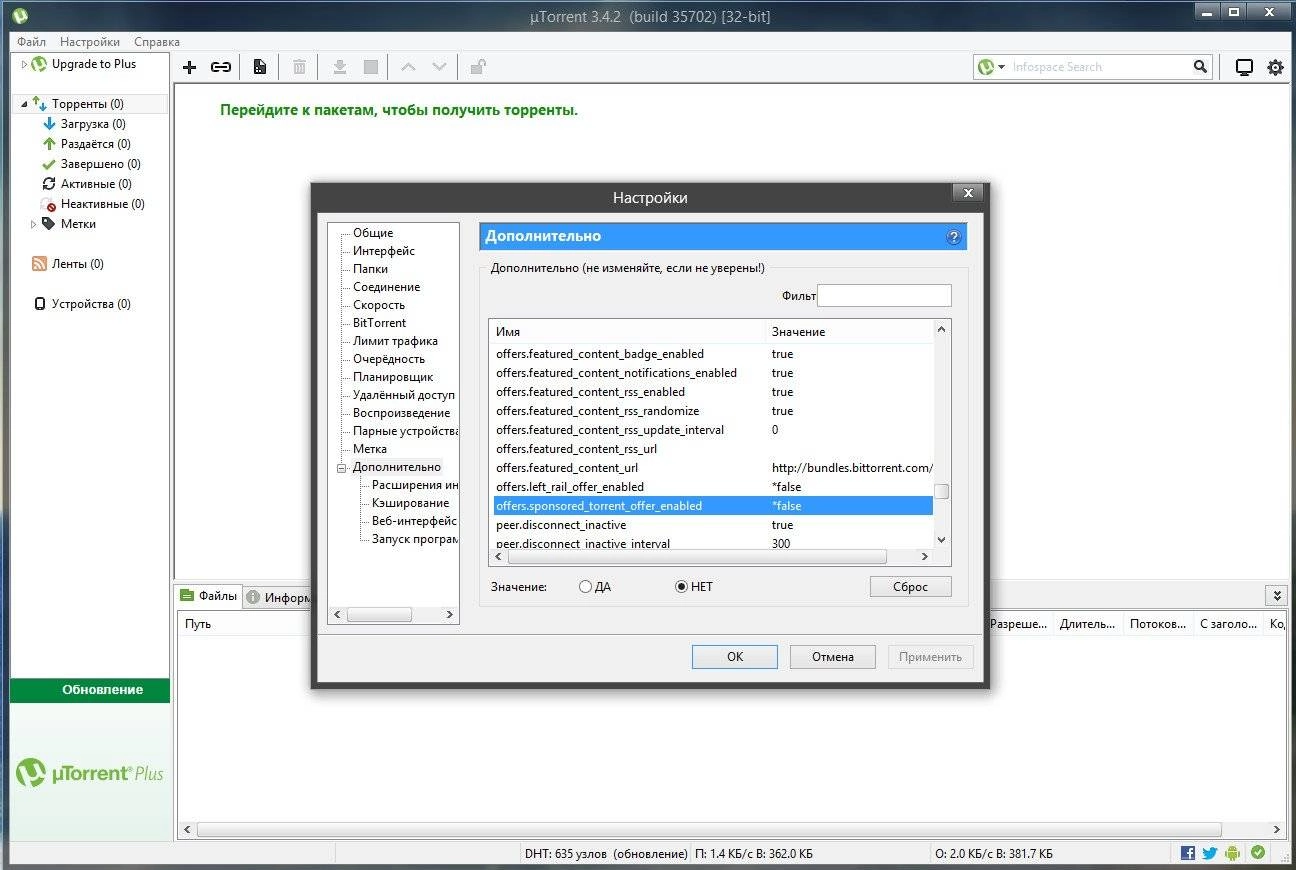Open the Настройки menu
The image size is (1296, 870).
(89, 41)
